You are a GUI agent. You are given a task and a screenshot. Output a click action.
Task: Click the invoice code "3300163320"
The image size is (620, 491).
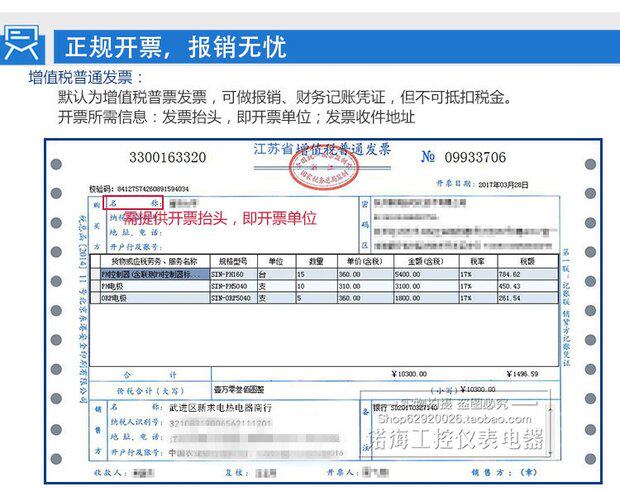(168, 157)
